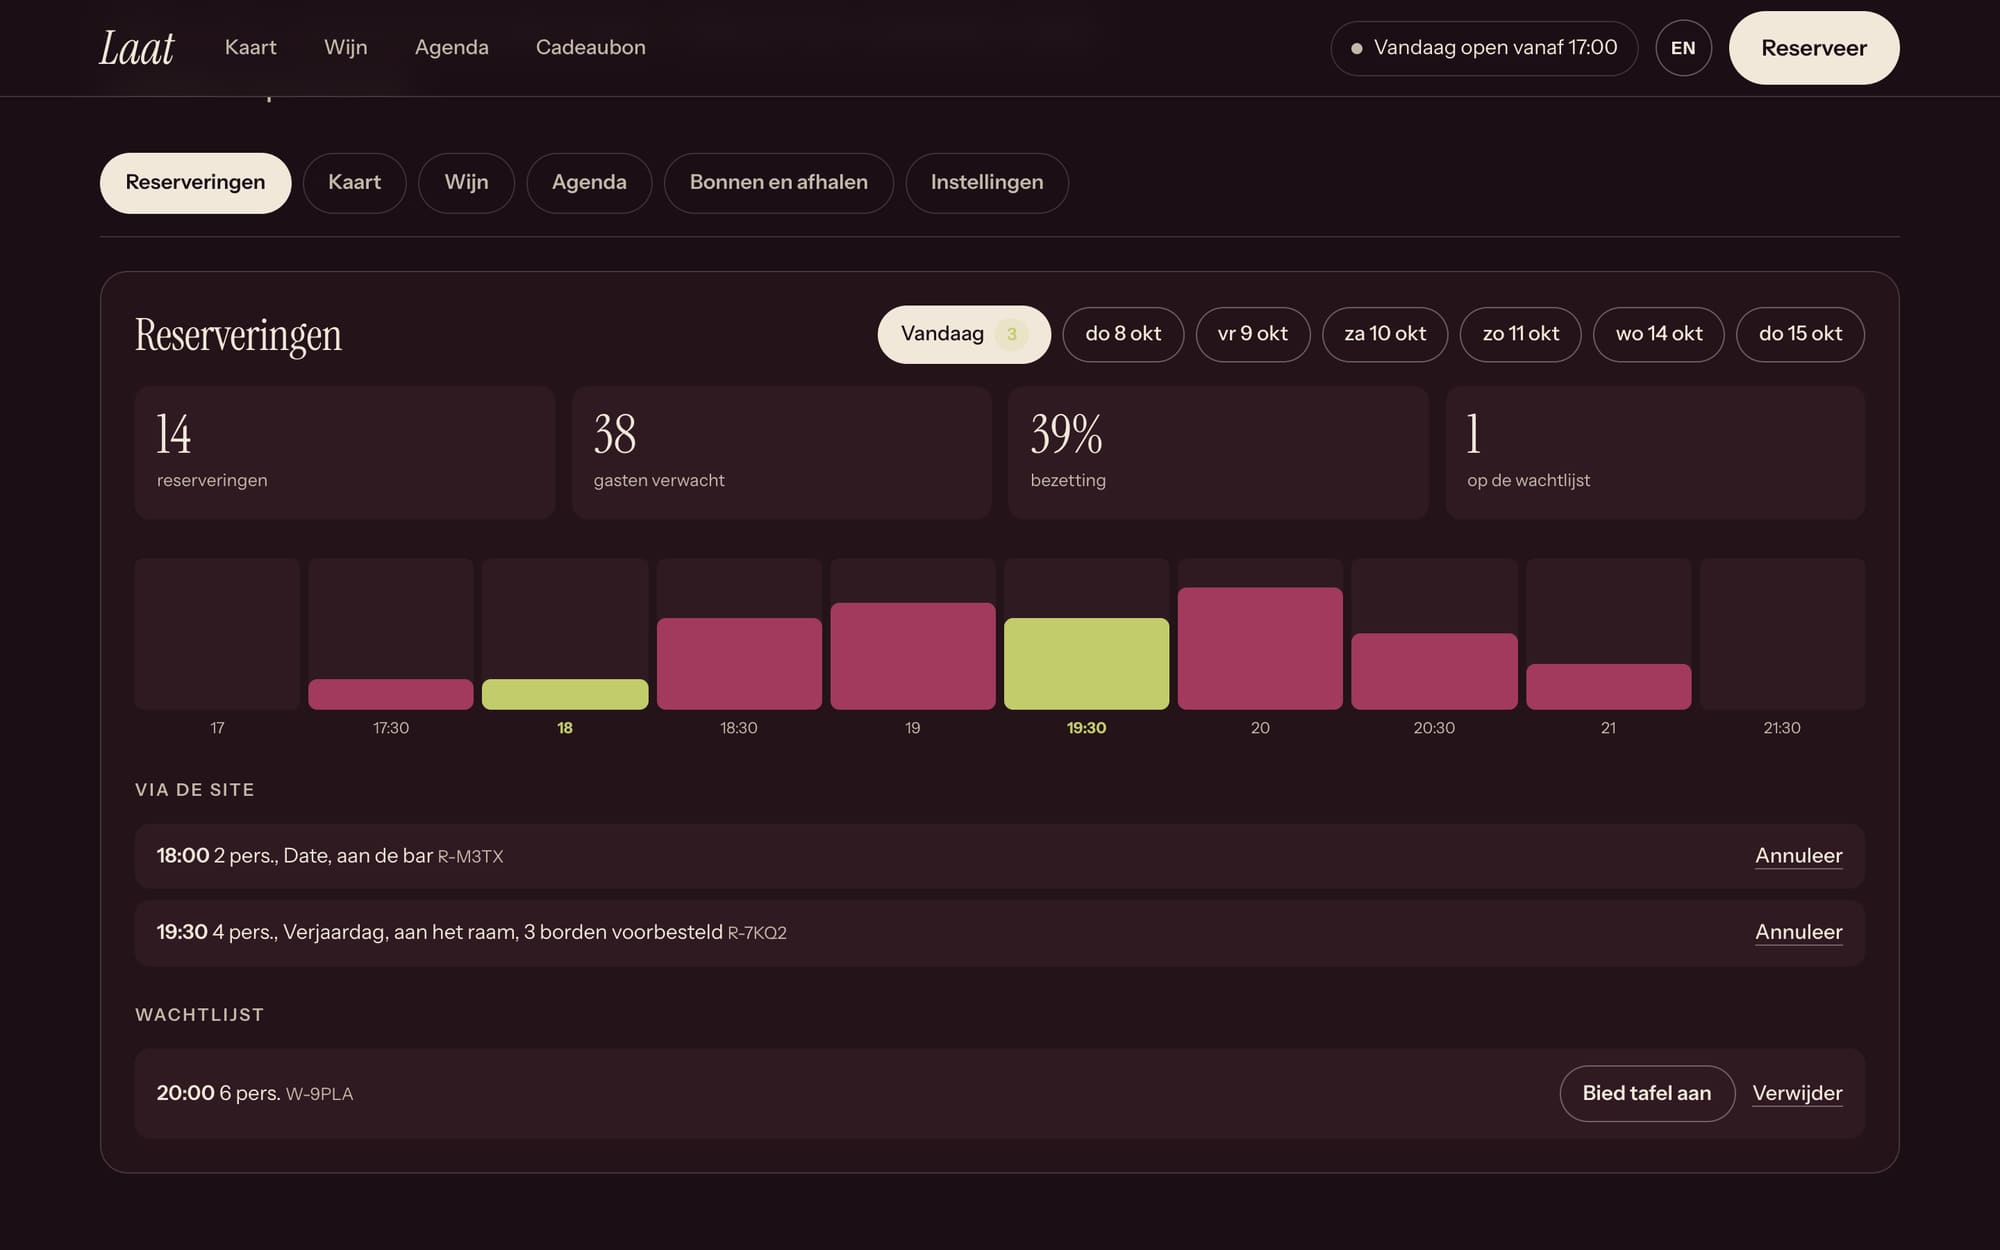The height and width of the screenshot is (1250, 2000).
Task: Select date do 15 okt
Action: (1800, 334)
